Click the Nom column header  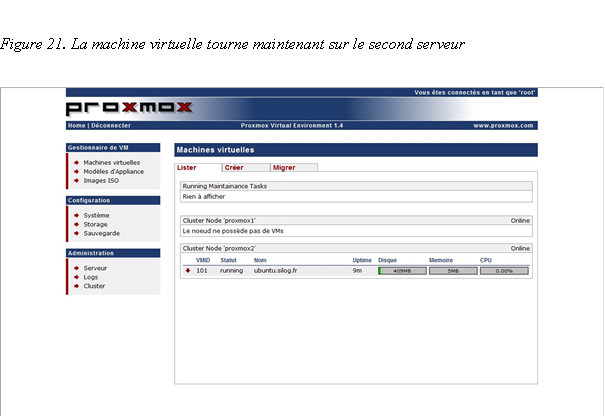260,260
